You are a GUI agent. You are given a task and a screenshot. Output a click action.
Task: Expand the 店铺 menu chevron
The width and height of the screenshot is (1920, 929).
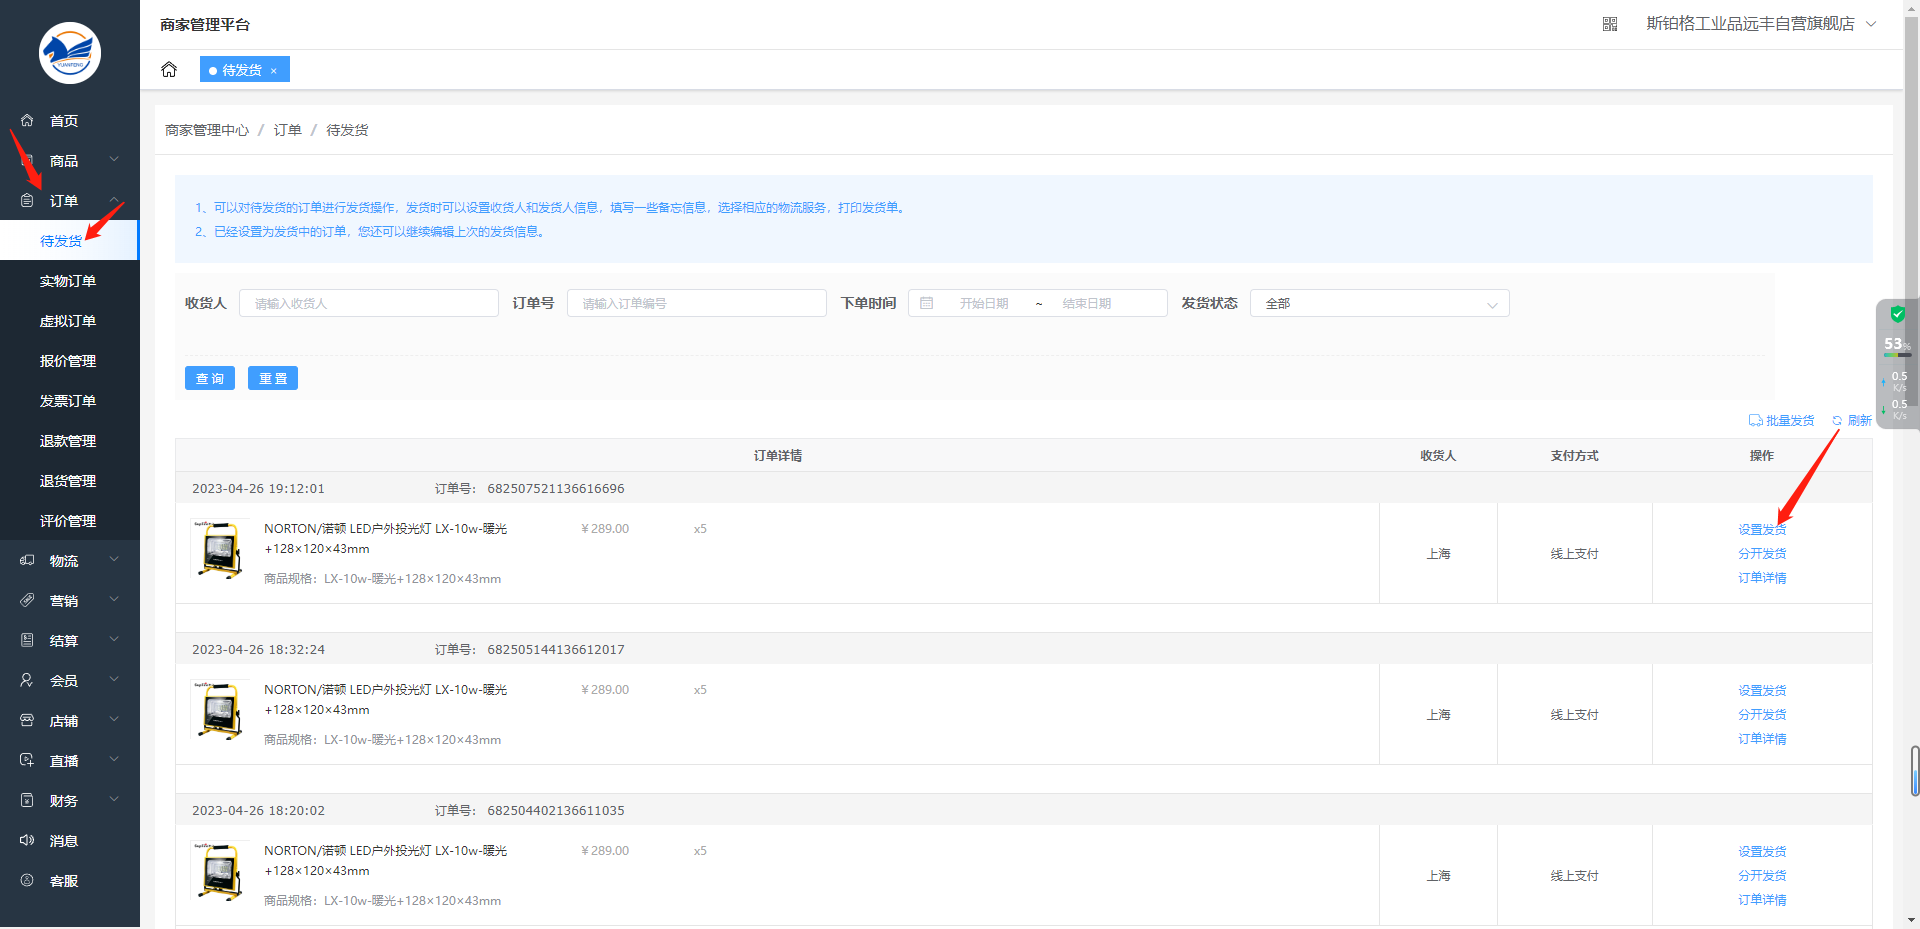pos(114,720)
